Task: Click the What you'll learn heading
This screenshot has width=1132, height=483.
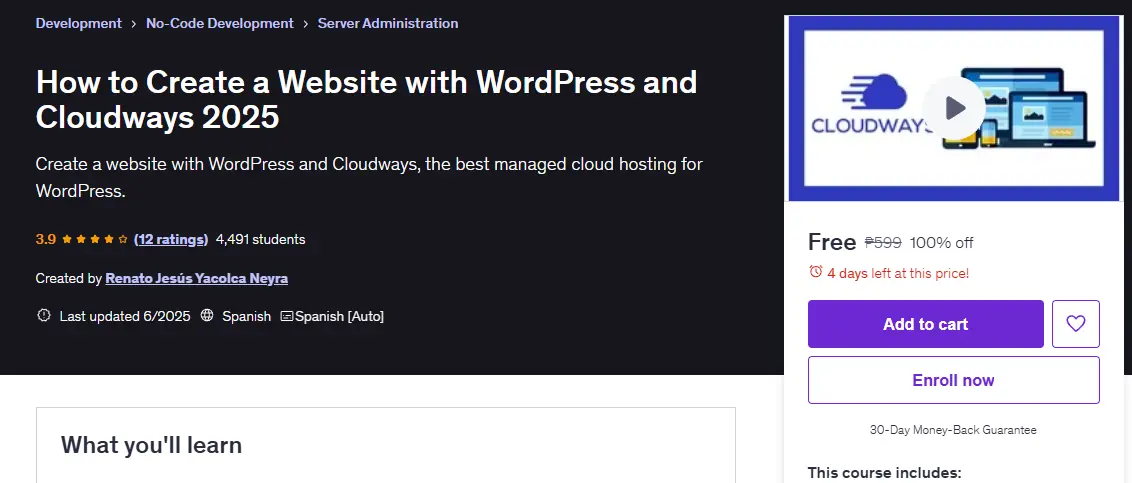Action: coord(151,445)
